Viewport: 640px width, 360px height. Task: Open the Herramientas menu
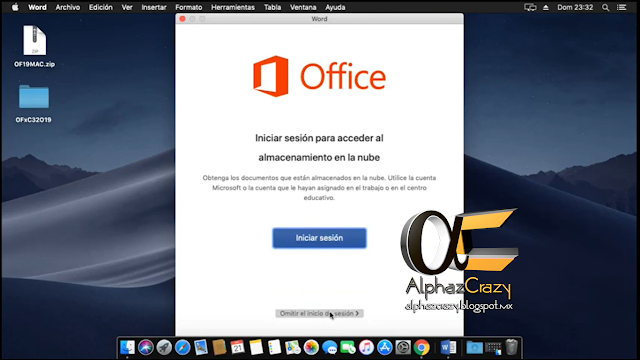233,7
